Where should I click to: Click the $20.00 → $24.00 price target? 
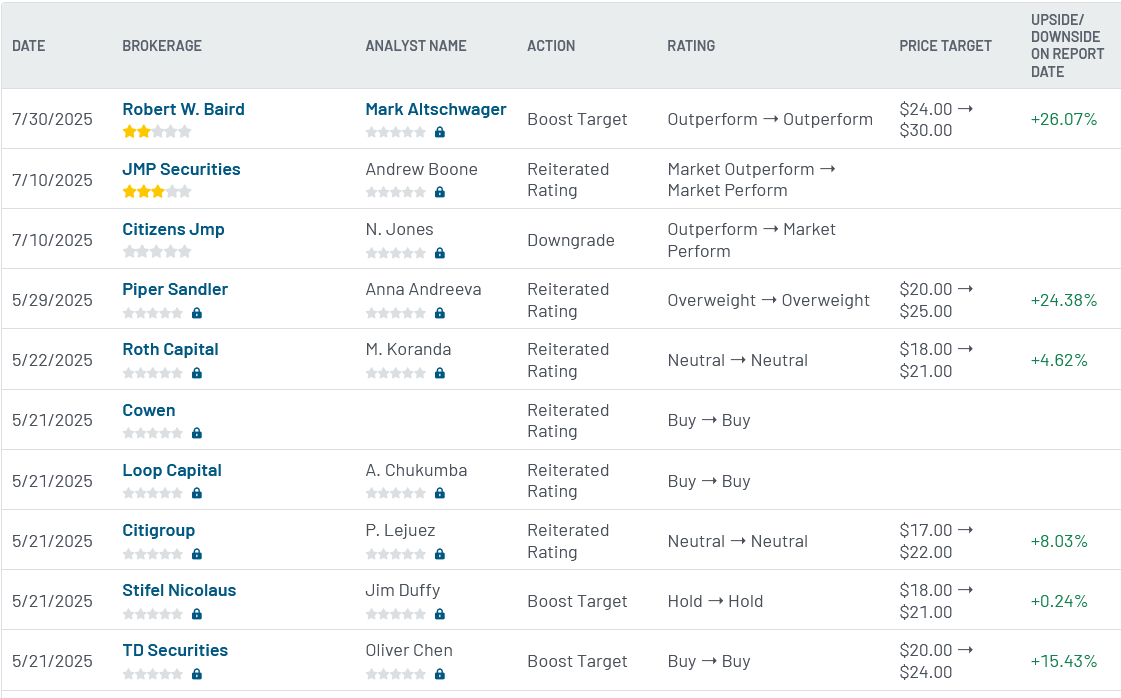[x=936, y=662]
